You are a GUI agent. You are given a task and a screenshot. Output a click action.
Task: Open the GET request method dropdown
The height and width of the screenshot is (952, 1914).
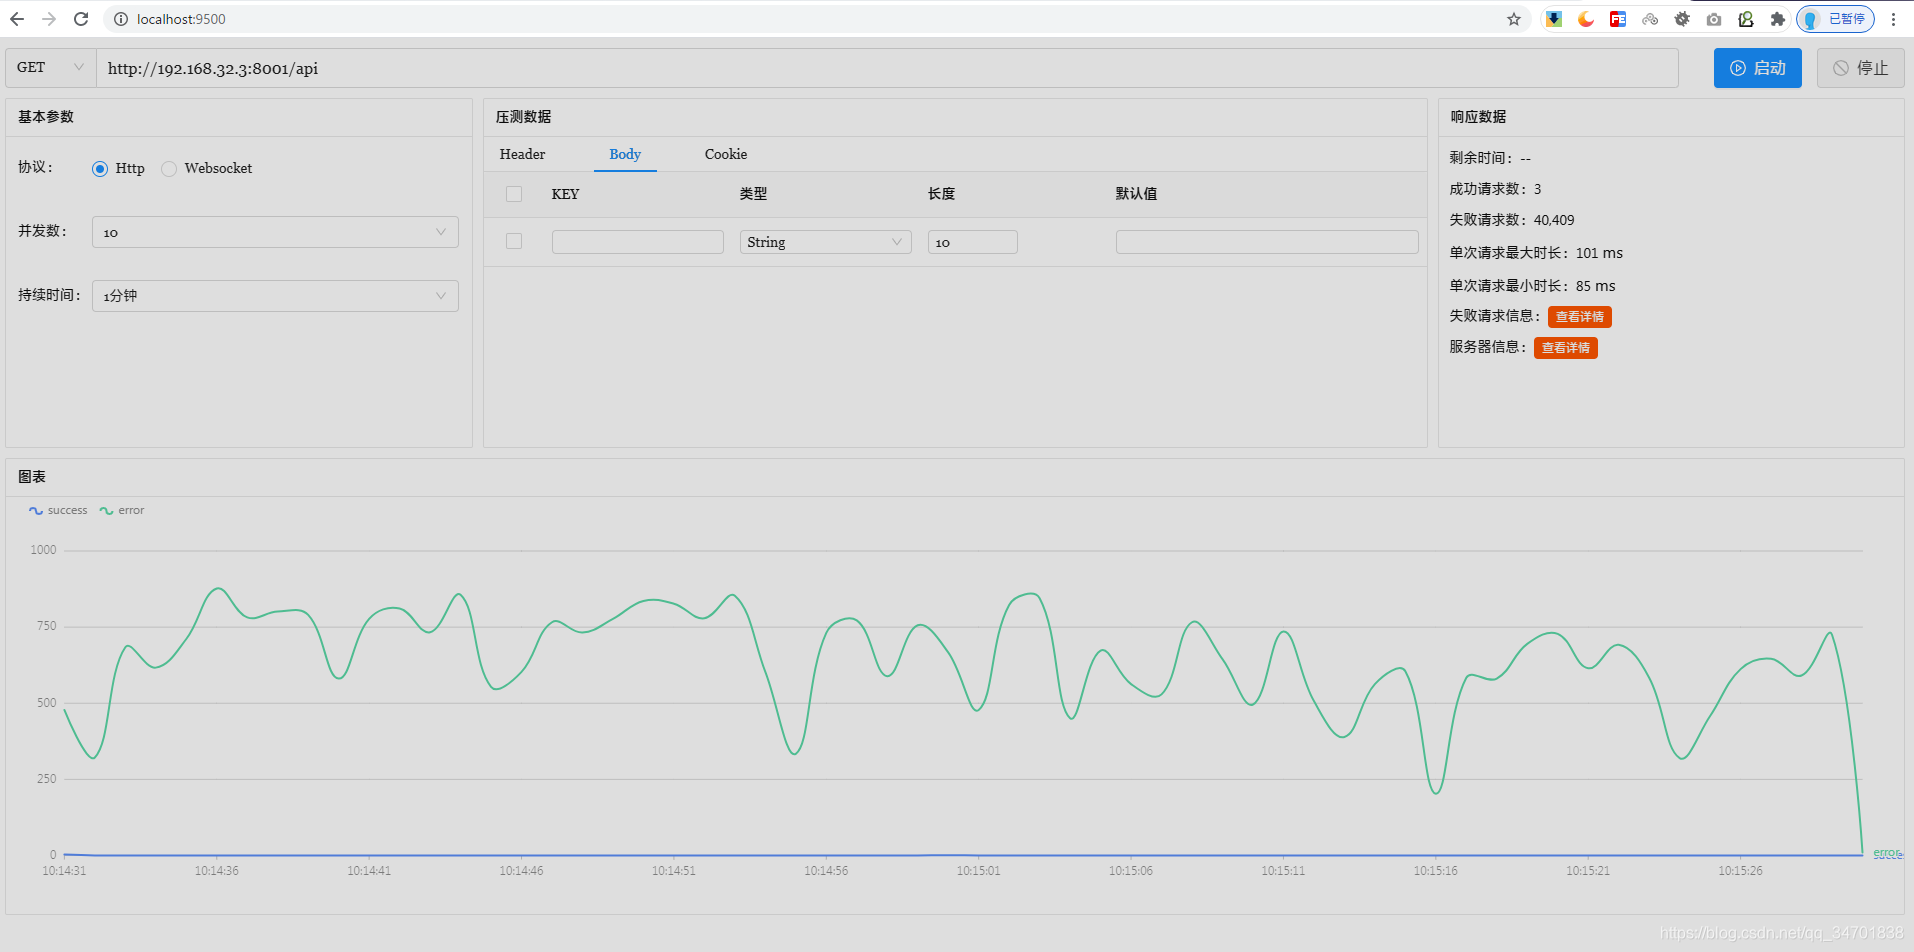(x=51, y=68)
